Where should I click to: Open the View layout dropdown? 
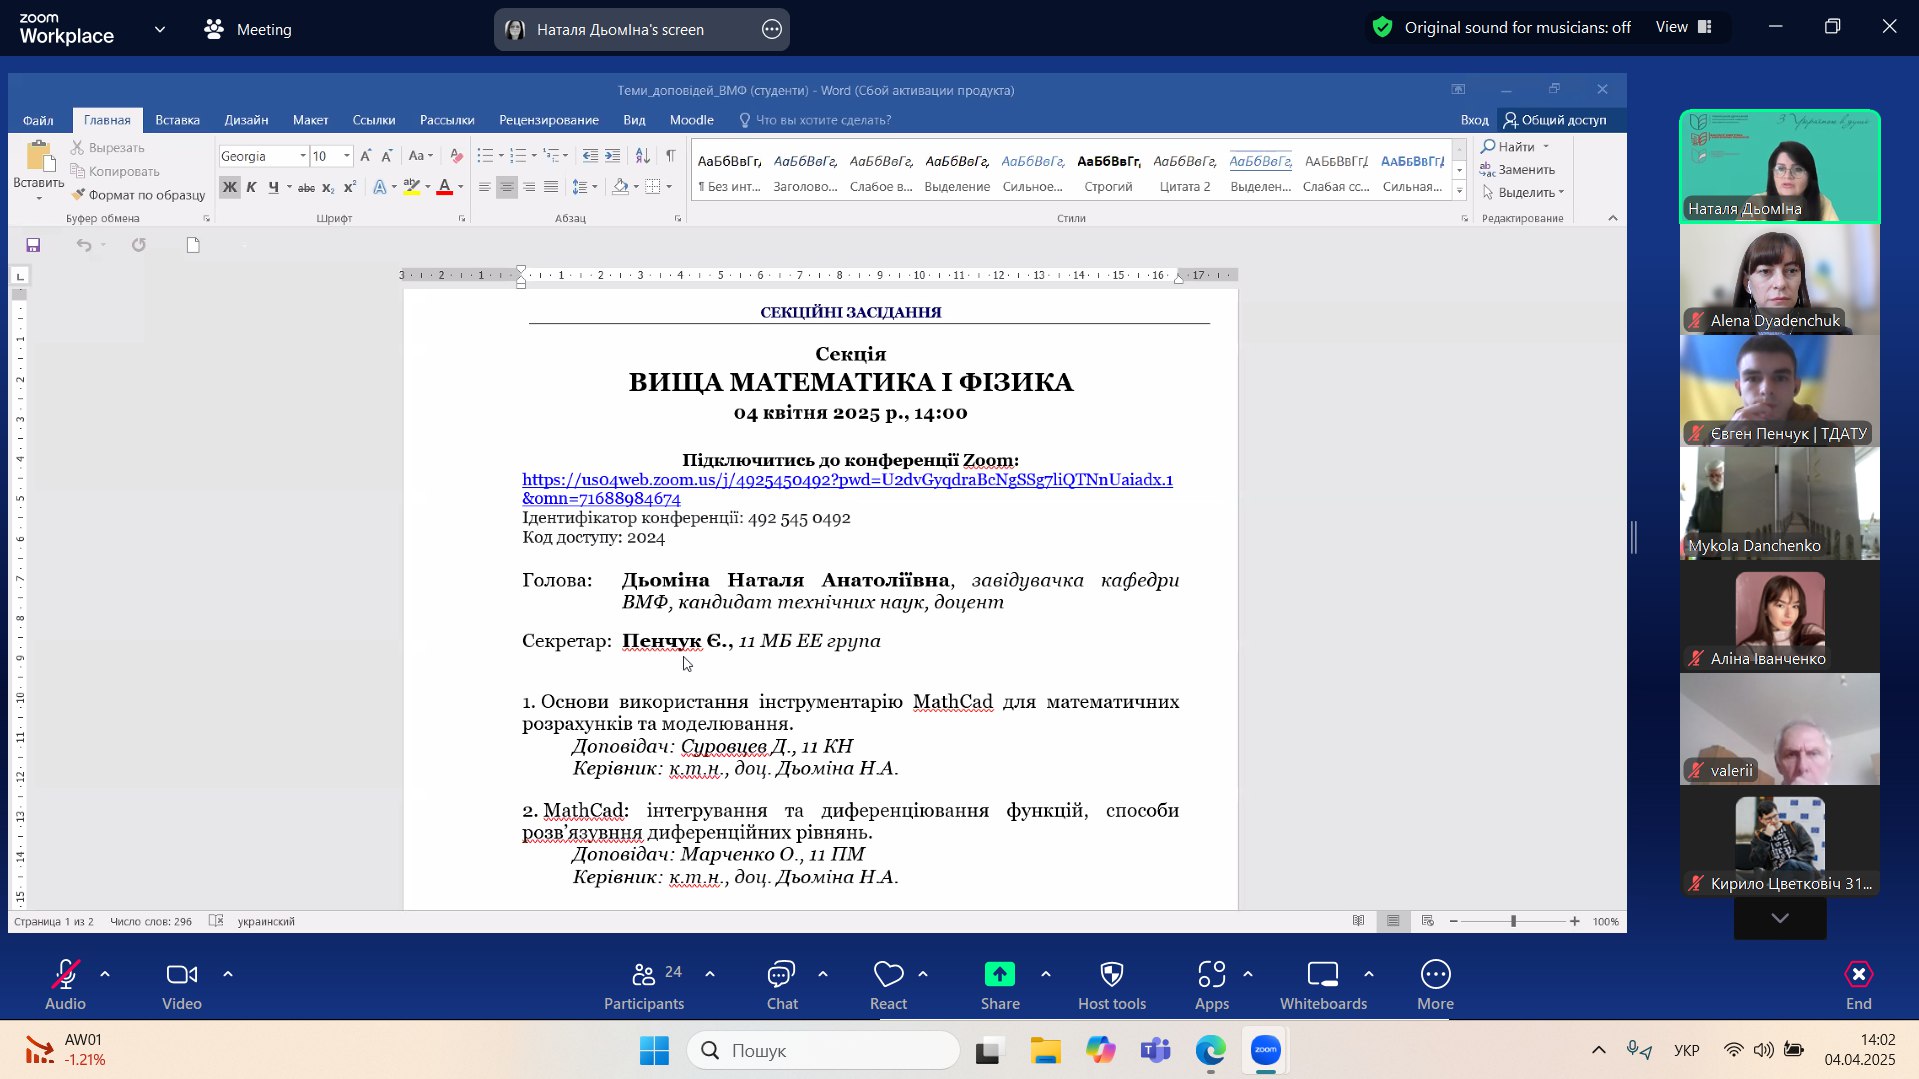[1683, 27]
